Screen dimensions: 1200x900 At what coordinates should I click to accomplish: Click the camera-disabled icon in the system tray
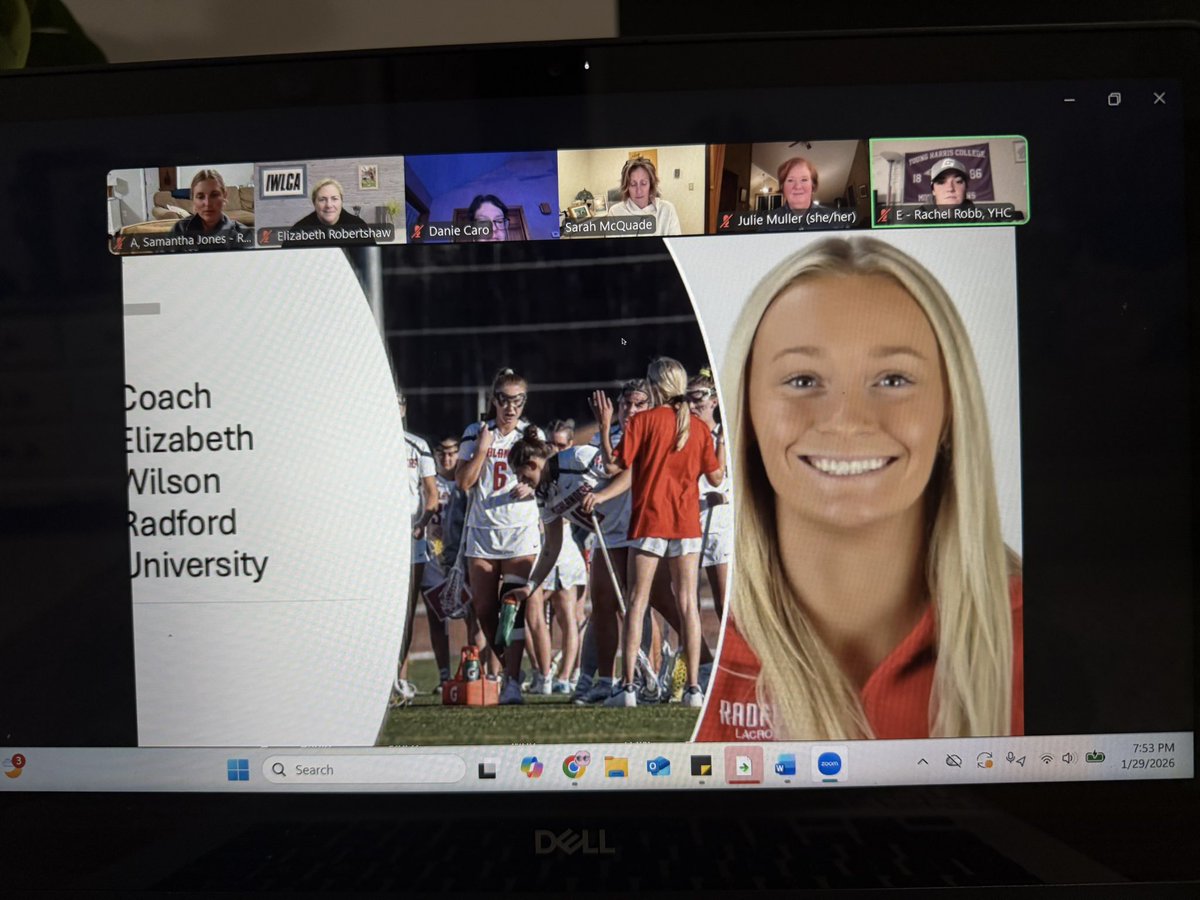click(953, 760)
